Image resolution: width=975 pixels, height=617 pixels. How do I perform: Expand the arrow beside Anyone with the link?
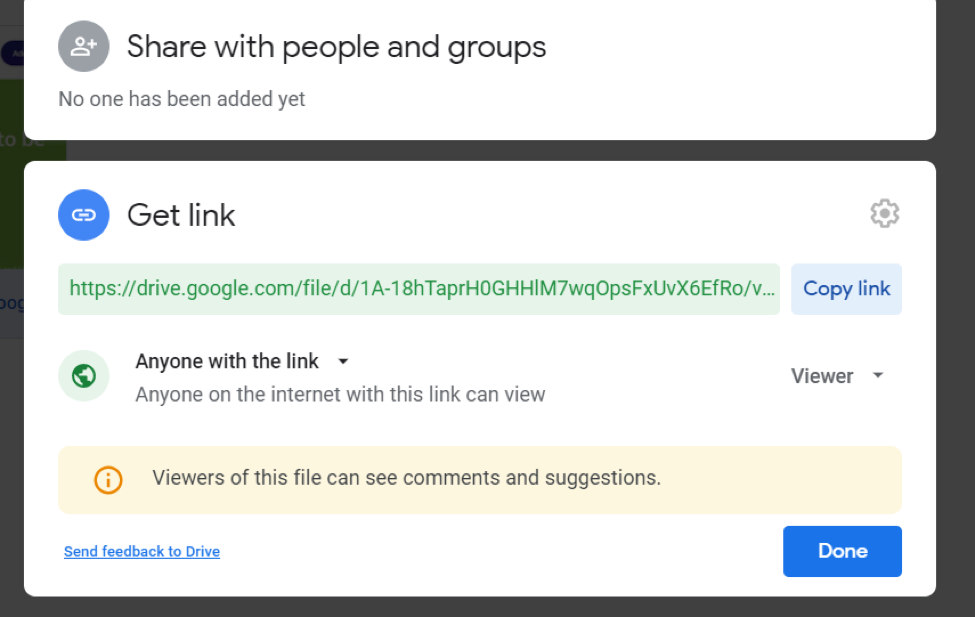343,361
